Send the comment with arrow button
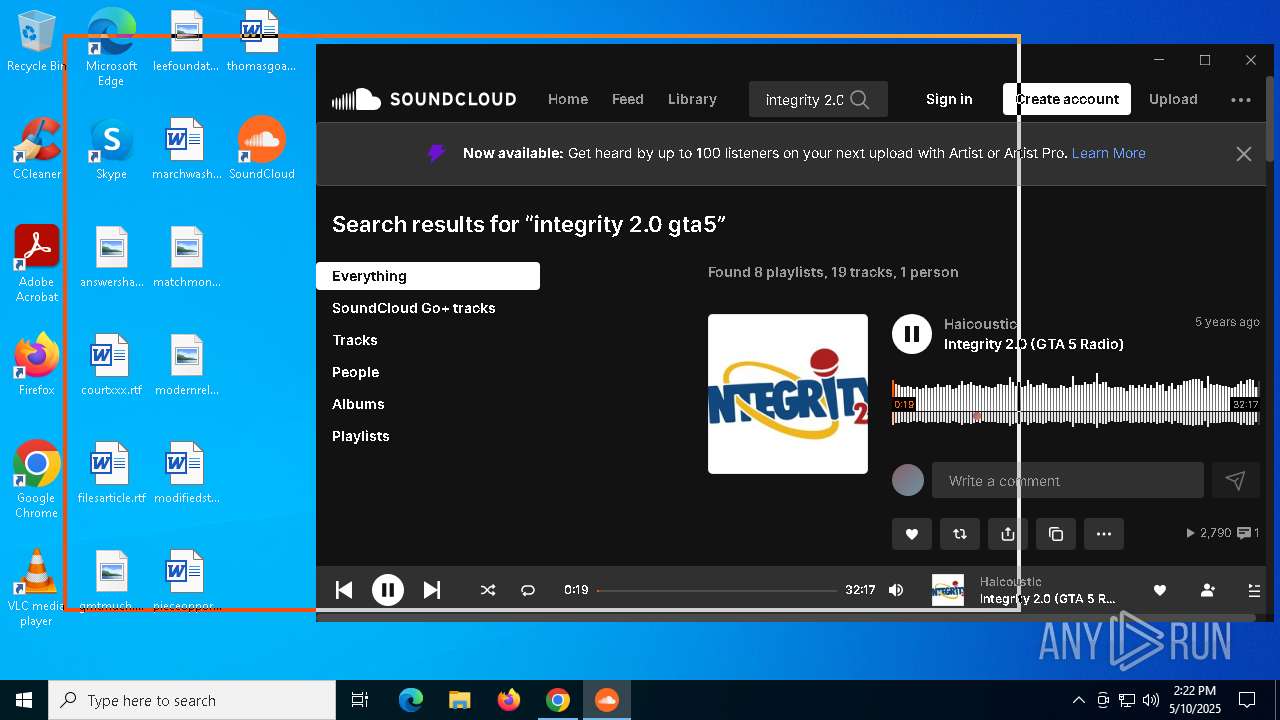The height and width of the screenshot is (720, 1280). point(1236,480)
